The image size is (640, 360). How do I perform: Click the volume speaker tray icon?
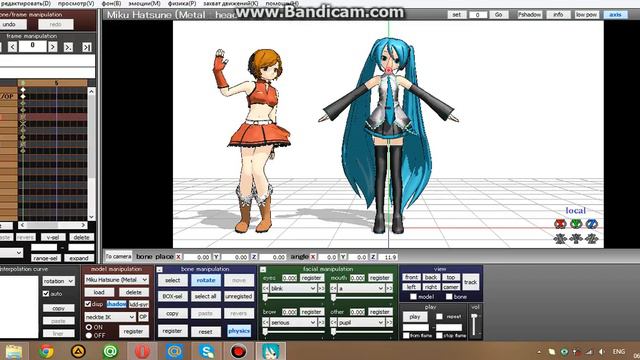(x=602, y=352)
